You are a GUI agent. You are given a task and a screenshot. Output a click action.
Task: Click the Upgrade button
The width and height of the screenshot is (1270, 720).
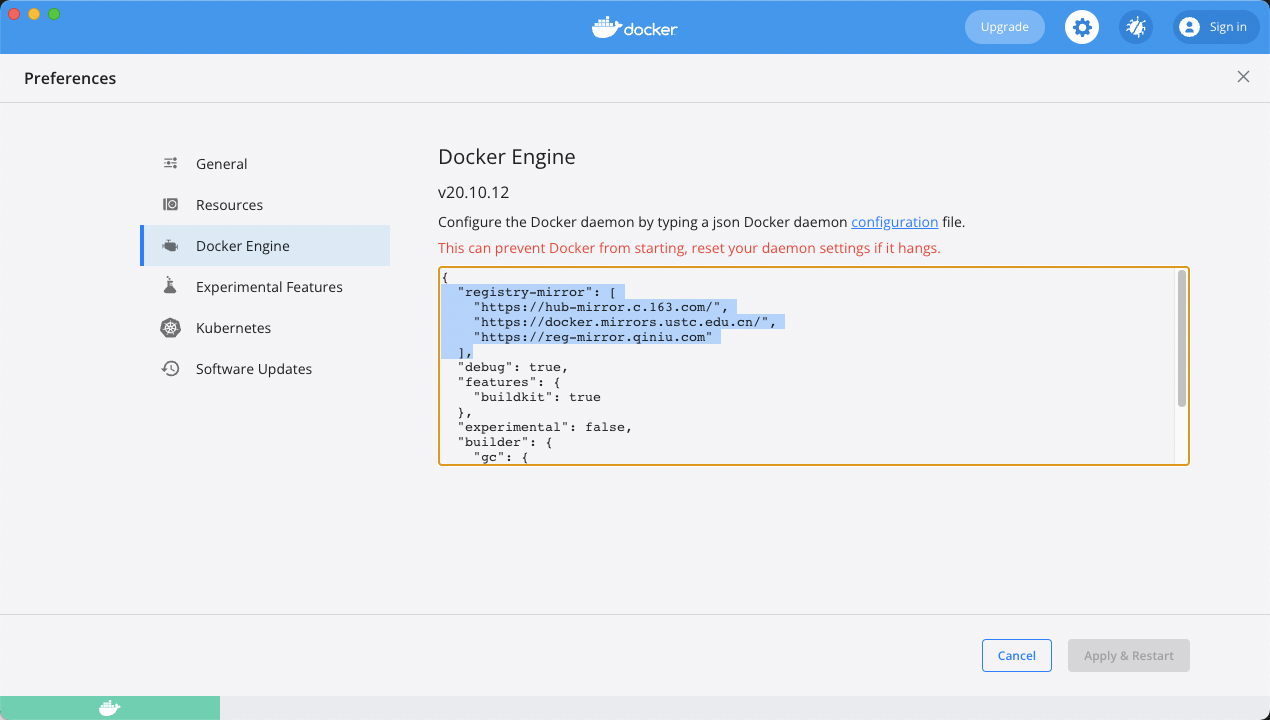pos(1004,27)
